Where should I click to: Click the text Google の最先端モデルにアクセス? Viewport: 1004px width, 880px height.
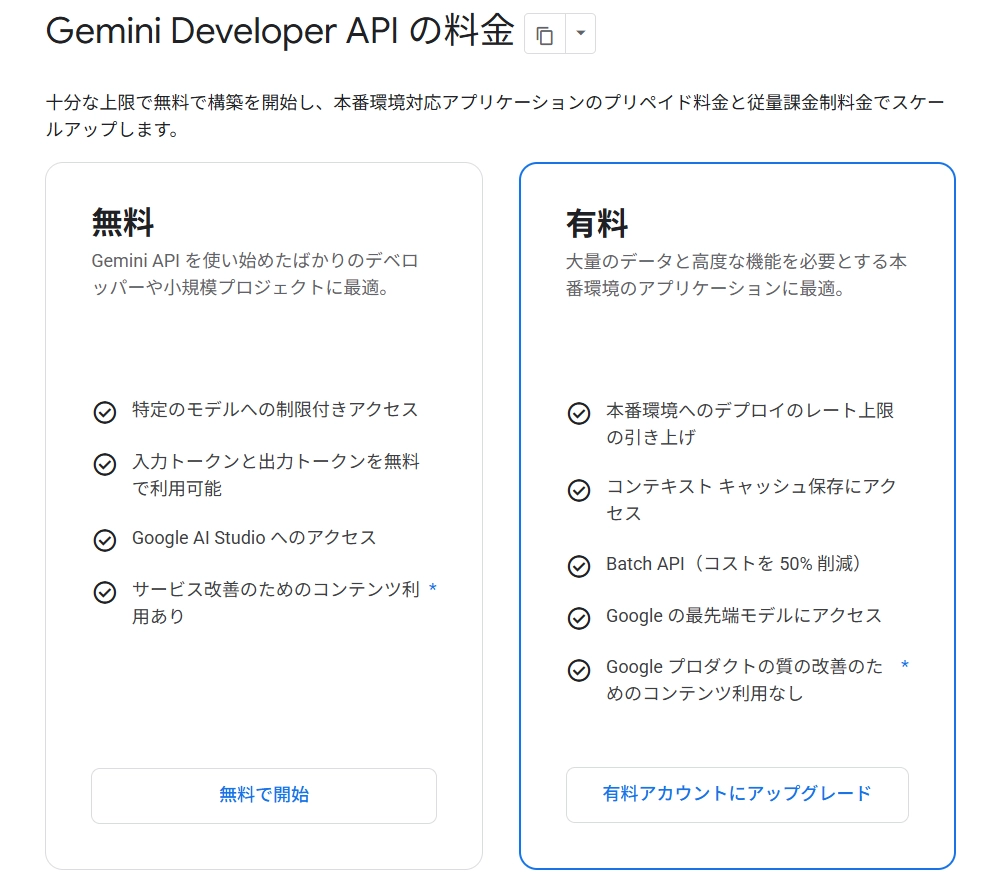coord(744,615)
